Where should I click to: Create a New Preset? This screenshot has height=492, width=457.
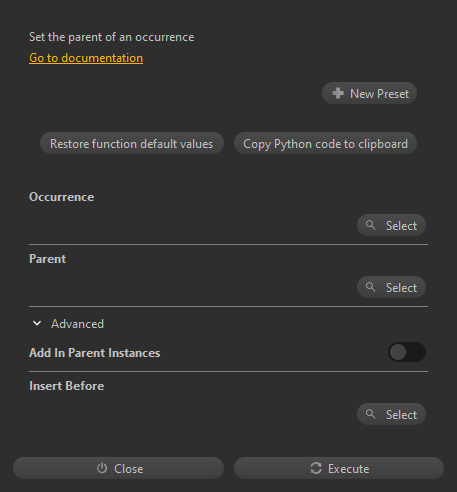click(x=369, y=93)
